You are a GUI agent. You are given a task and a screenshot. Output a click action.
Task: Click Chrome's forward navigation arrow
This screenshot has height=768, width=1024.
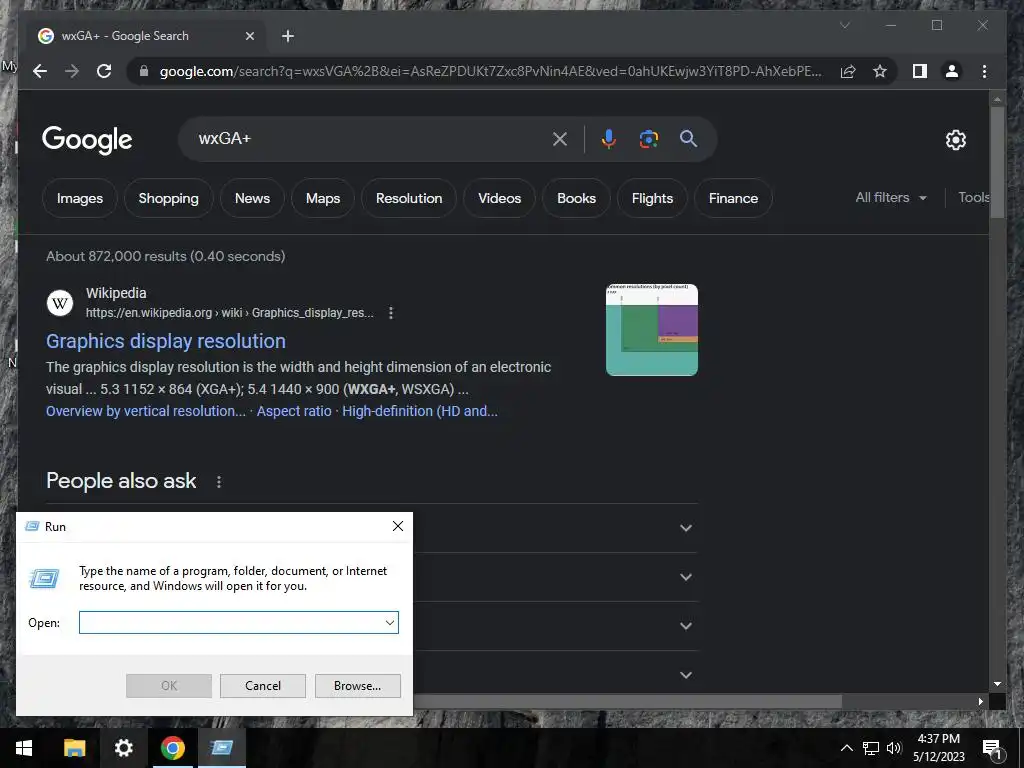click(72, 71)
